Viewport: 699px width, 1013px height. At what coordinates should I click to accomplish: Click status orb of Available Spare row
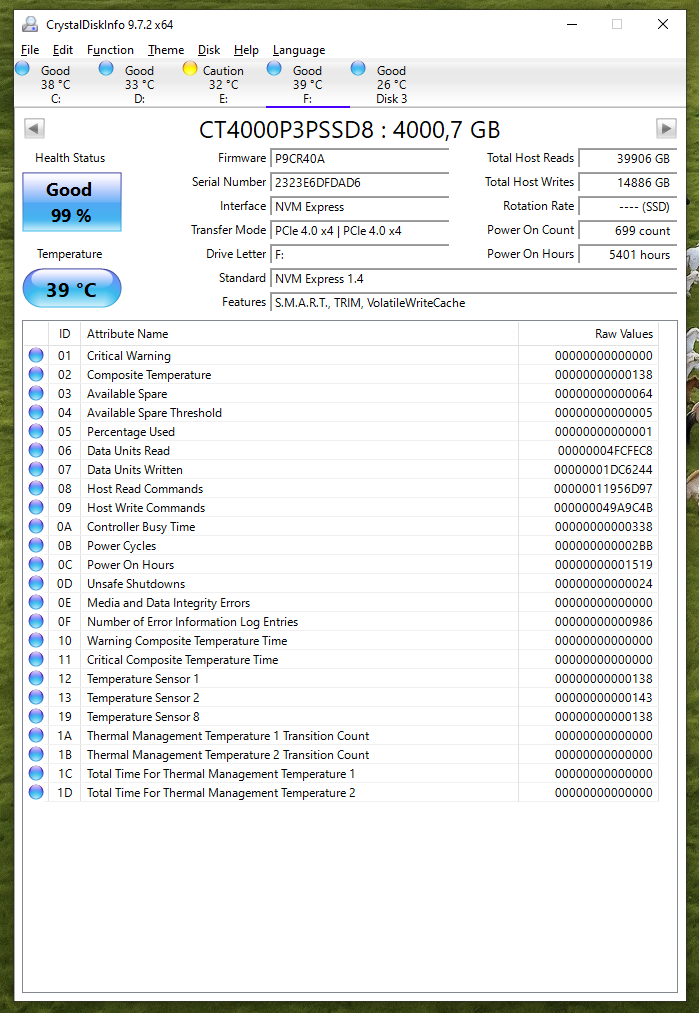(x=36, y=393)
